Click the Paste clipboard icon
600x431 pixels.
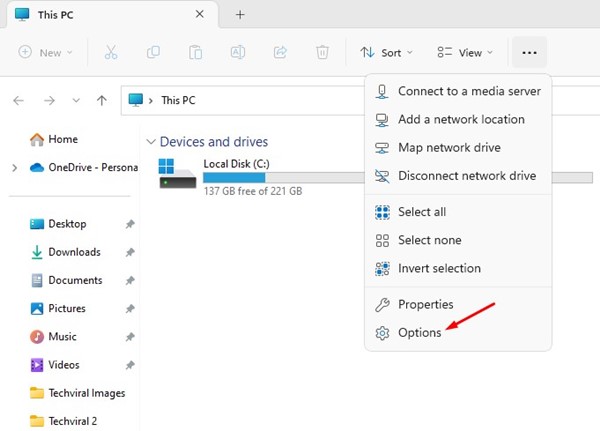196,52
